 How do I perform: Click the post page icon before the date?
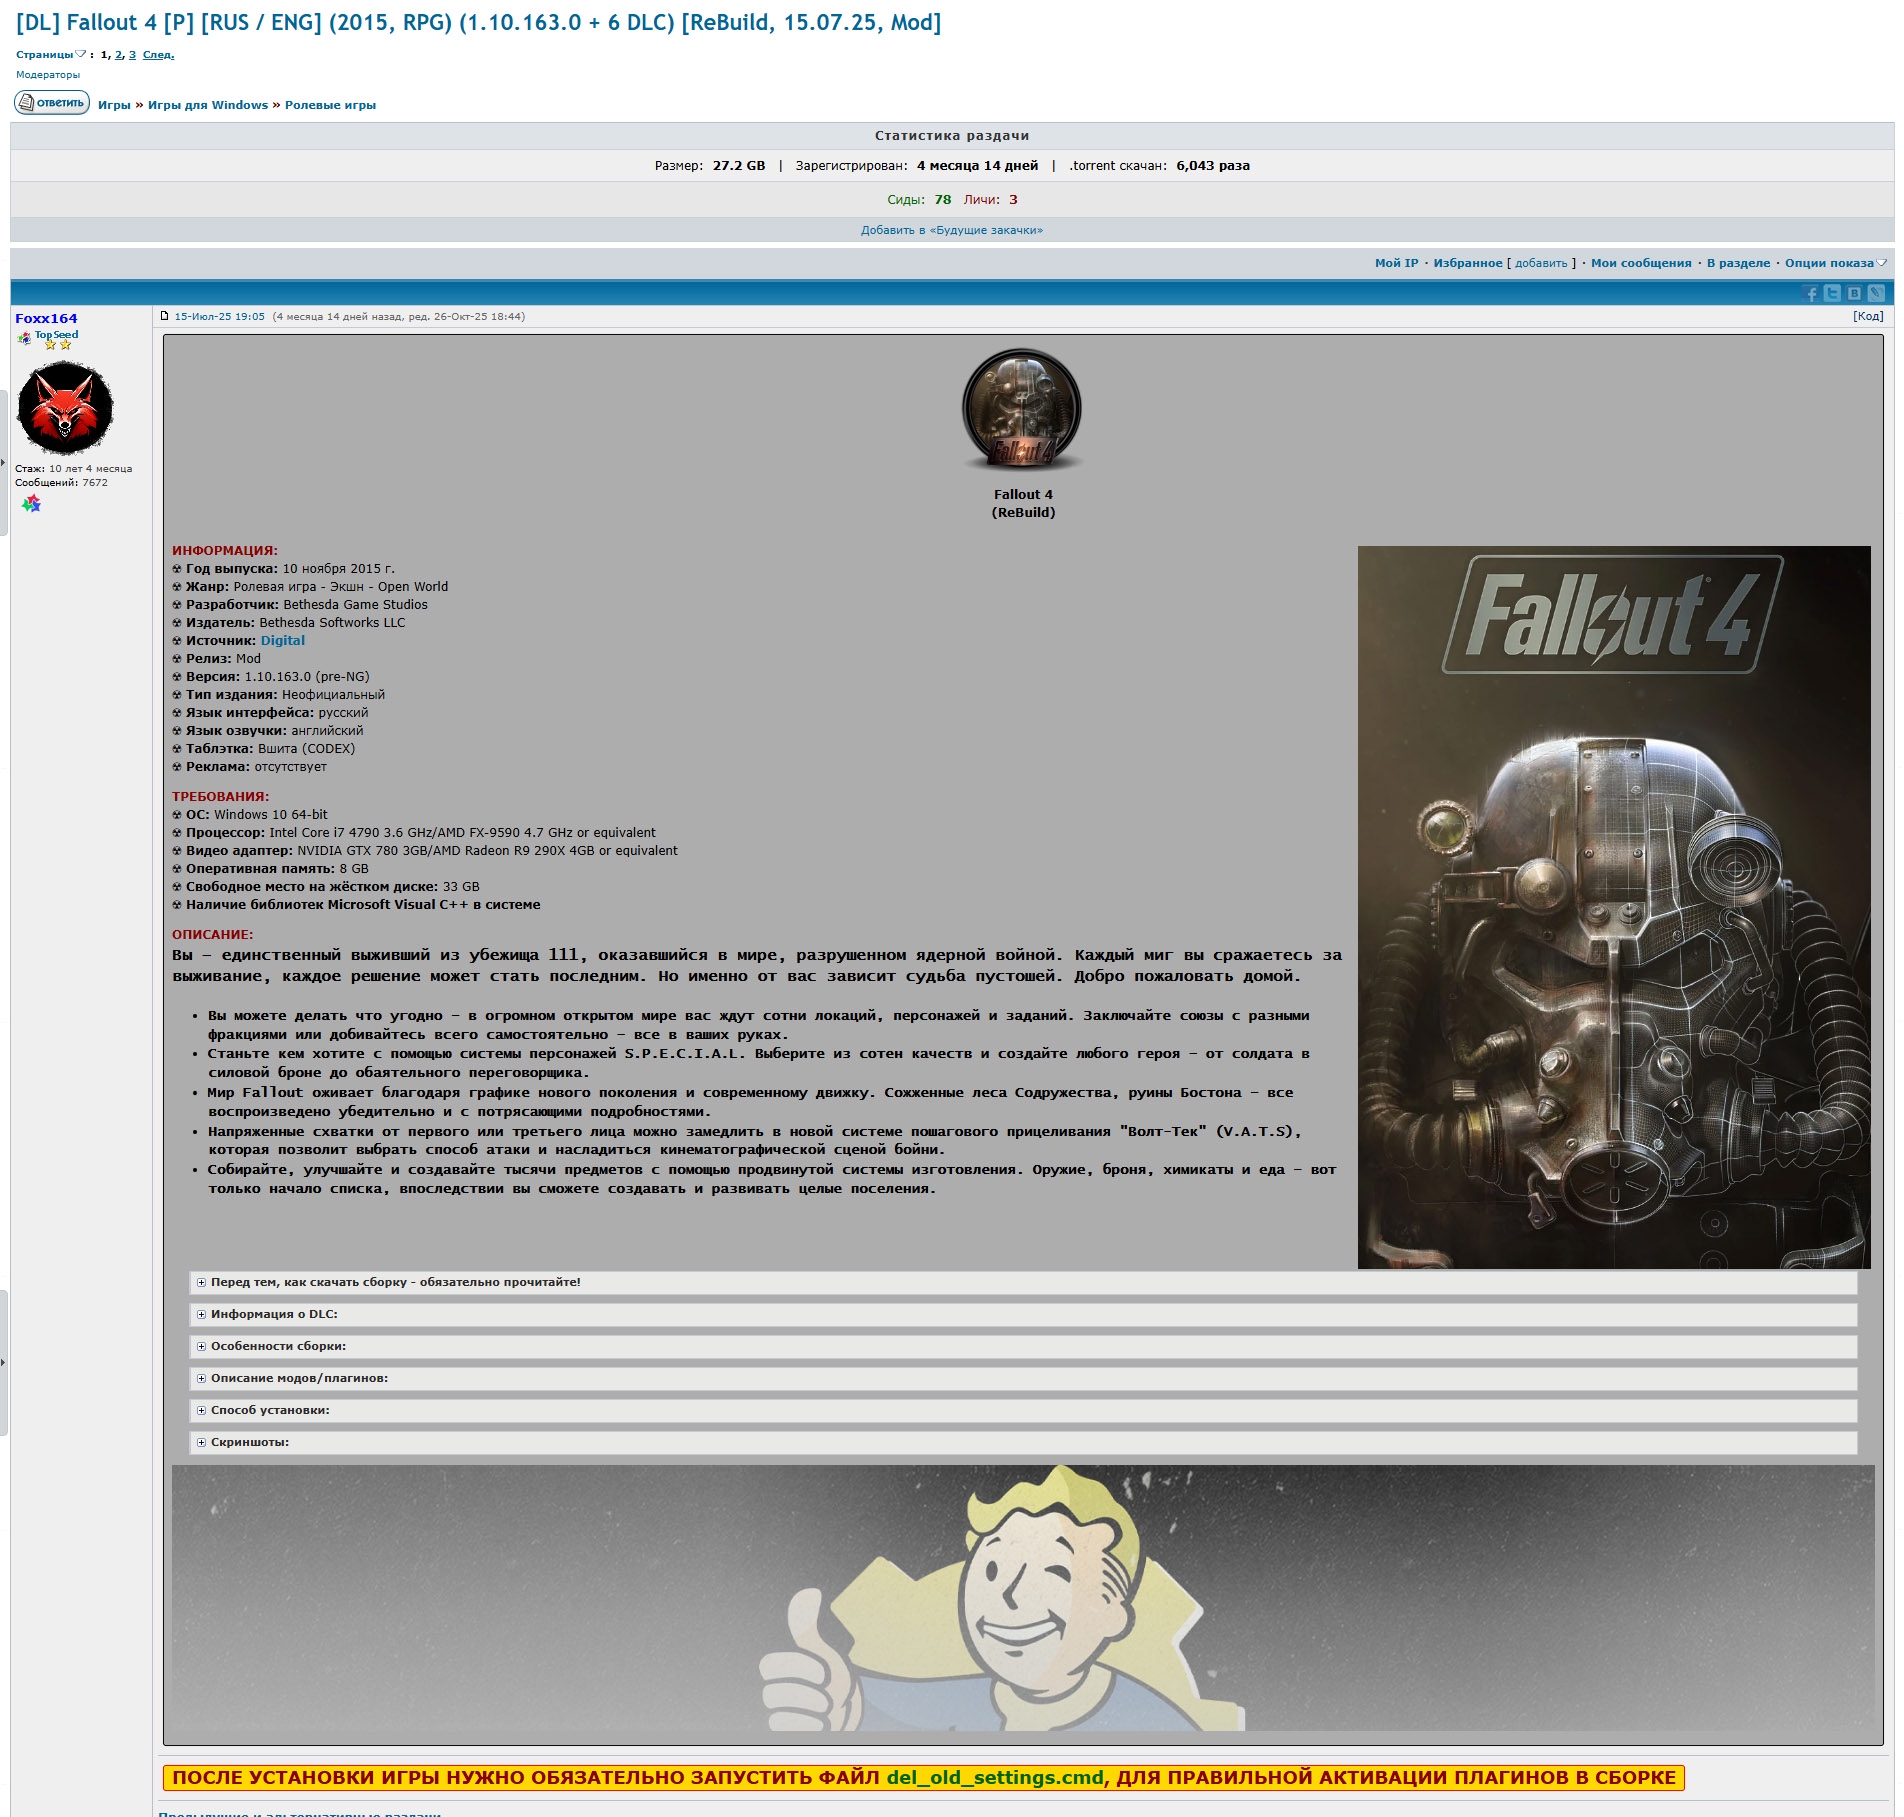coord(165,316)
